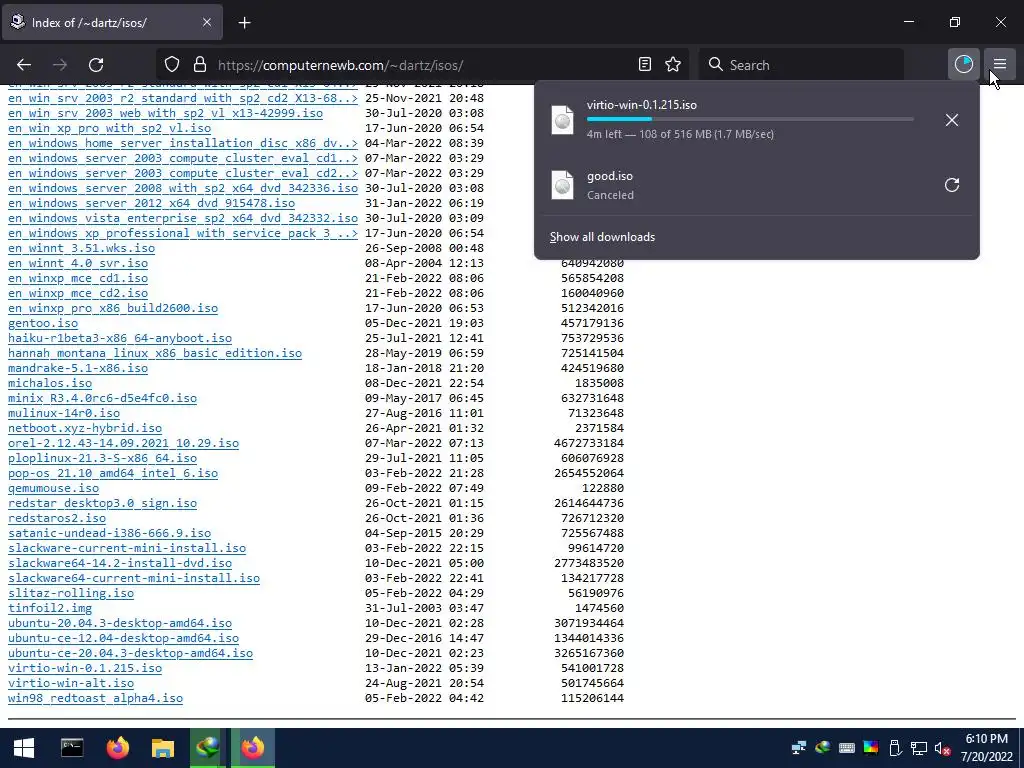Screen dimensions: 1024x768
Task: Download tinfoil2.img
Action: [x=50, y=609]
